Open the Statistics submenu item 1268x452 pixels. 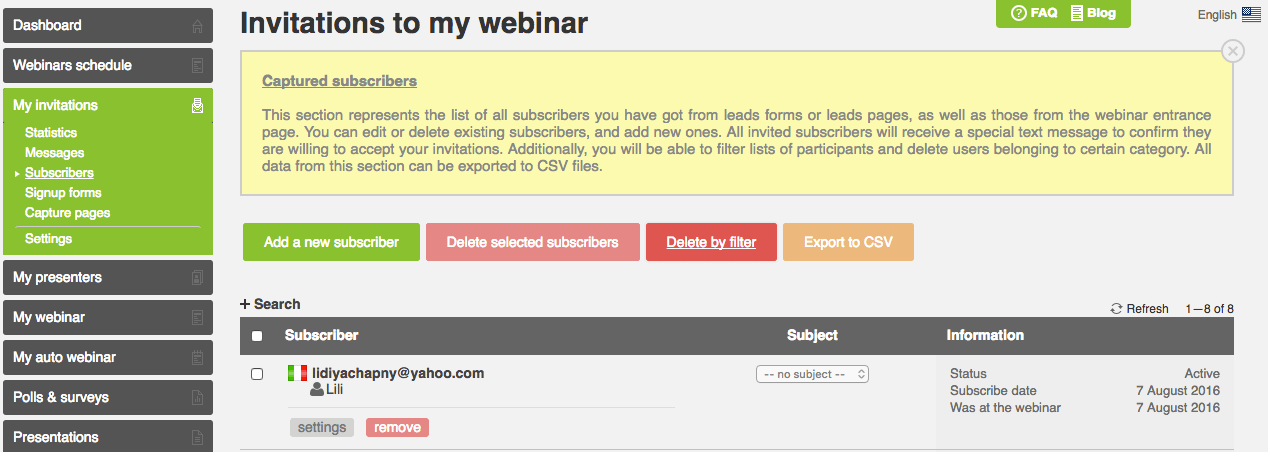[x=51, y=132]
